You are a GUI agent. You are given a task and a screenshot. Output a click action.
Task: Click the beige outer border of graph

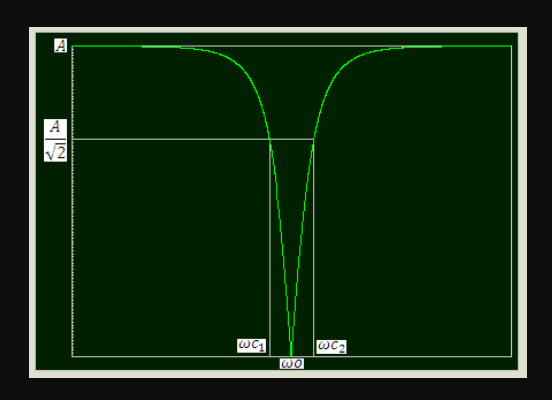(x=278, y=30)
